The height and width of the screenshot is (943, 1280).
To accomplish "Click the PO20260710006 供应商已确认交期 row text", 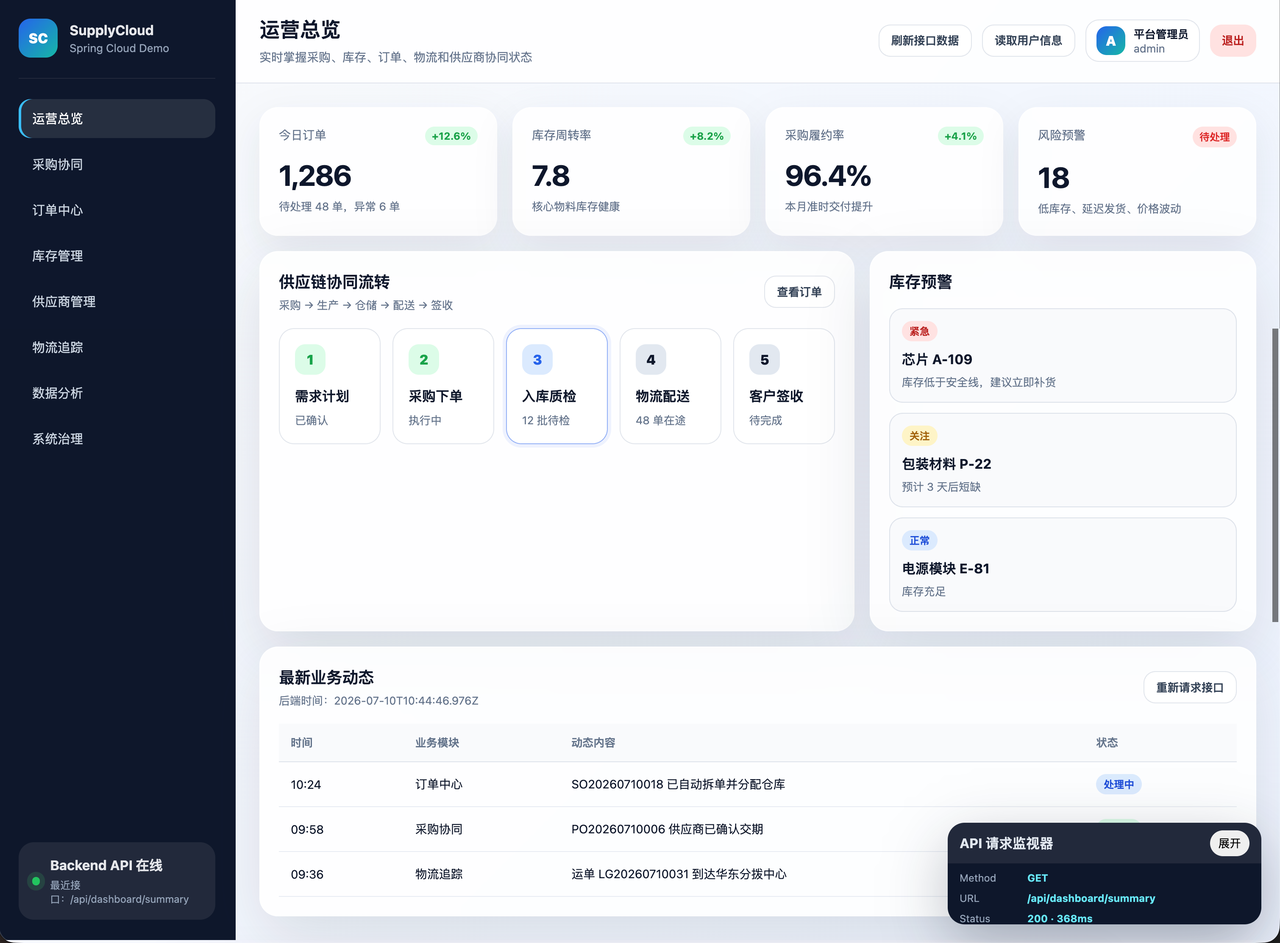I will (667, 829).
